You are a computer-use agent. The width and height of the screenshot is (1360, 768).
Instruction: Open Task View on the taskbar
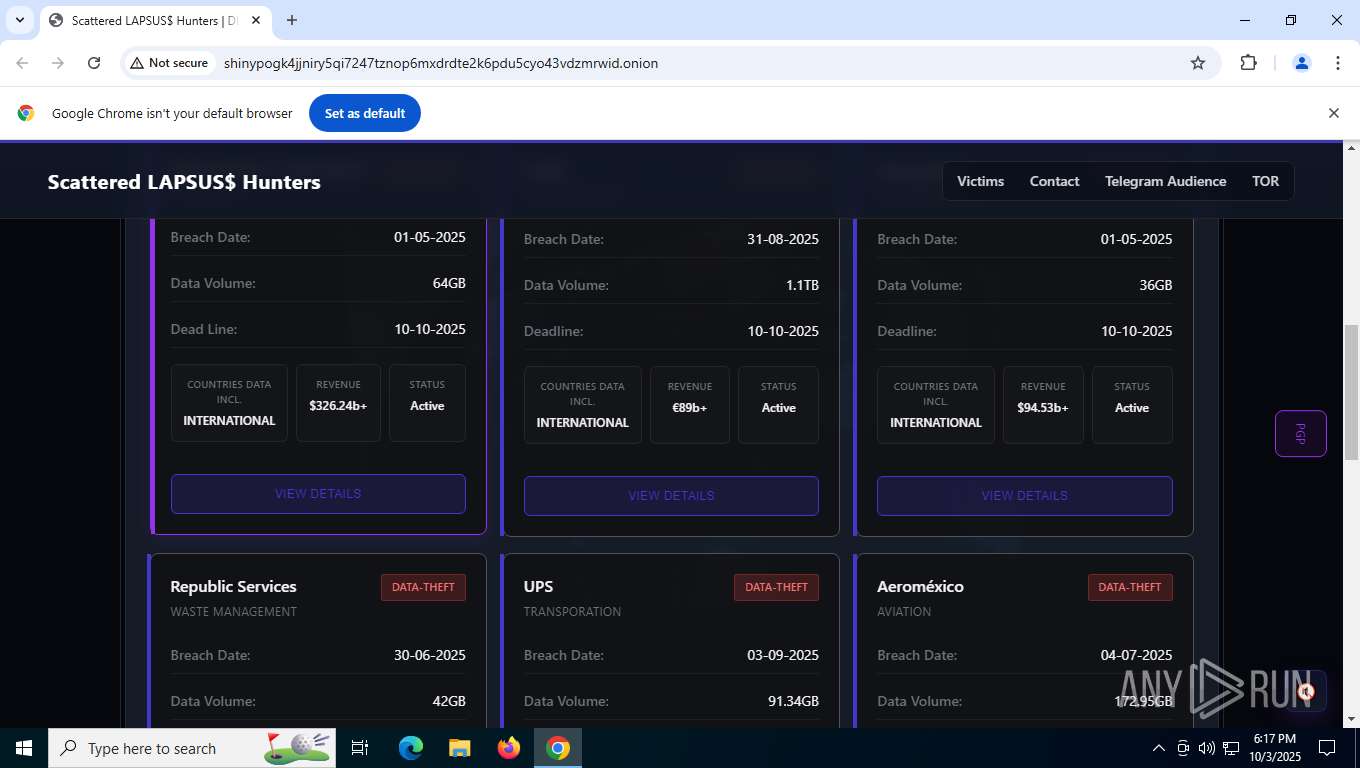pyautogui.click(x=360, y=748)
